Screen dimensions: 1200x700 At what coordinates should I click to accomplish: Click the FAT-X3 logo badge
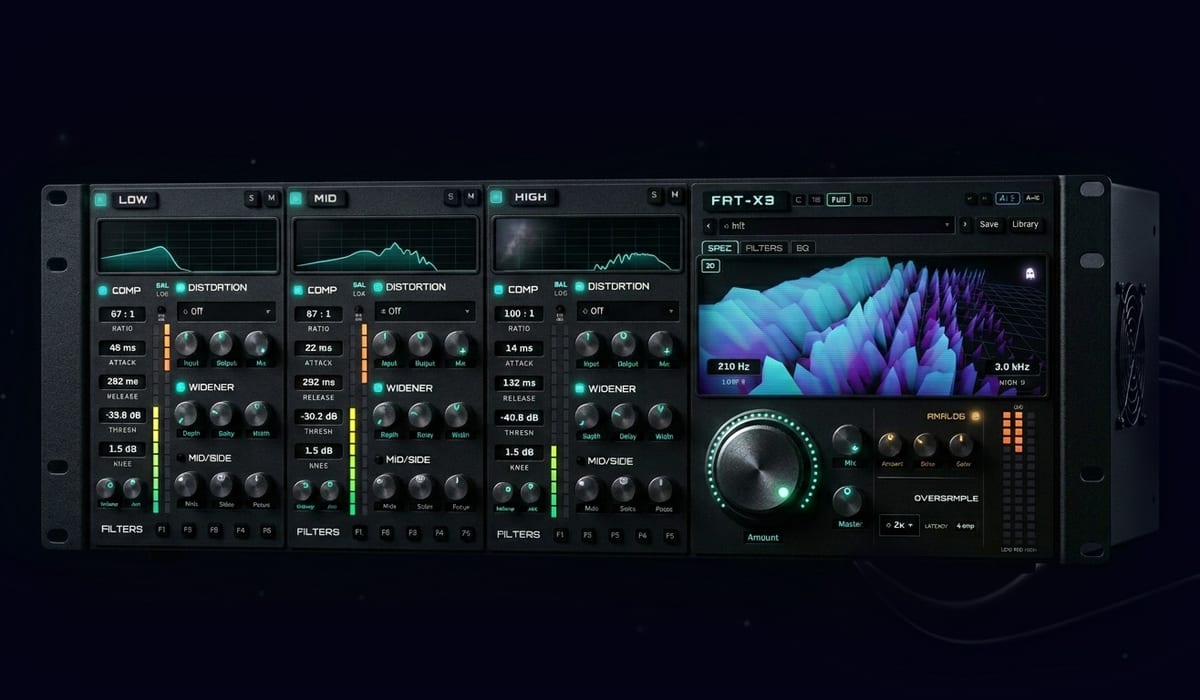(744, 199)
